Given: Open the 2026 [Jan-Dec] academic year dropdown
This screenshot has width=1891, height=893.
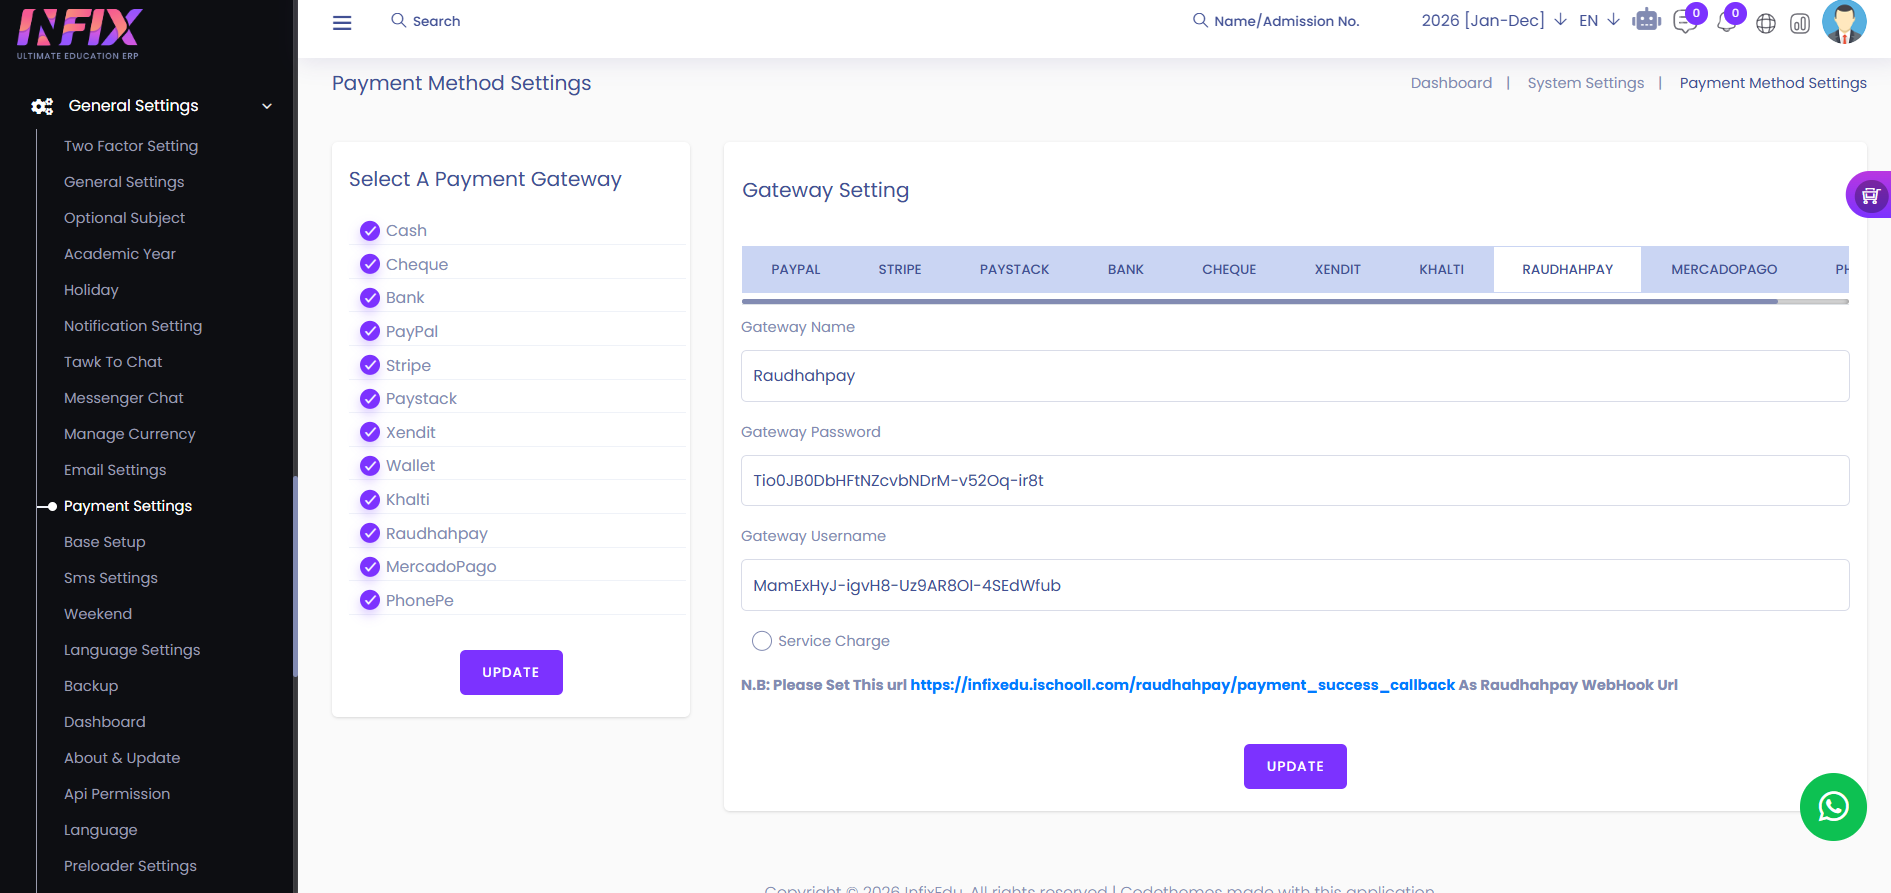Looking at the screenshot, I should point(1494,20).
